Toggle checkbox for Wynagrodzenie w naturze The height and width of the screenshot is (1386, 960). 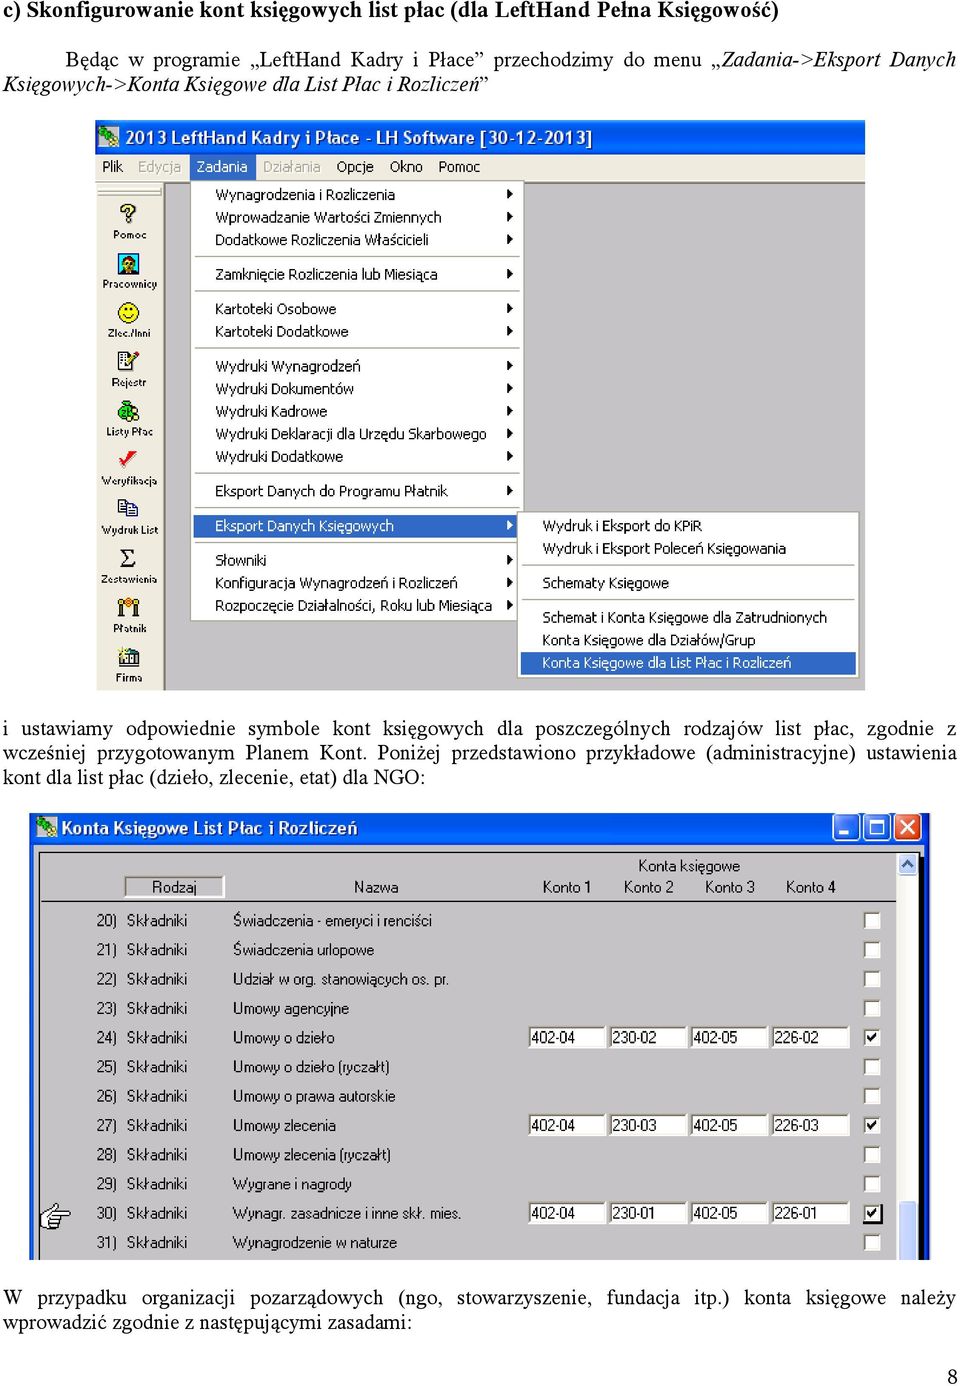pos(873,1242)
